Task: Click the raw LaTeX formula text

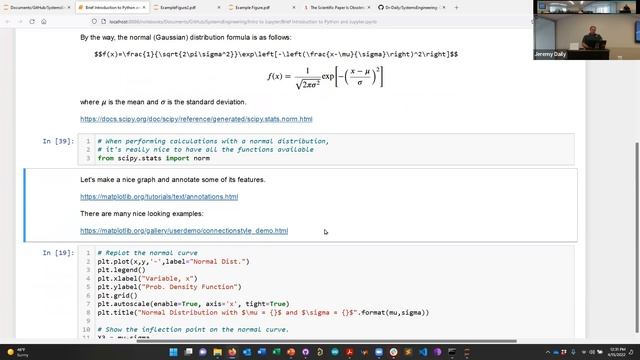Action: pos(276,54)
